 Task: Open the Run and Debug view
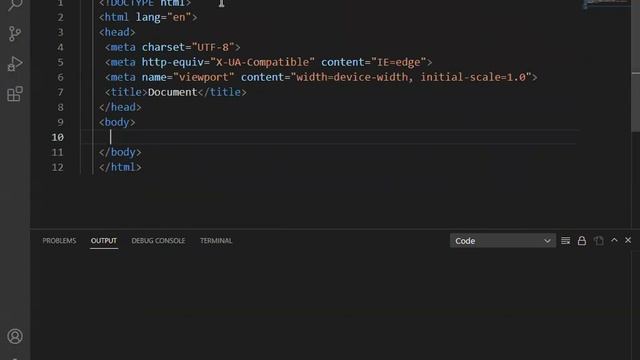(15, 64)
